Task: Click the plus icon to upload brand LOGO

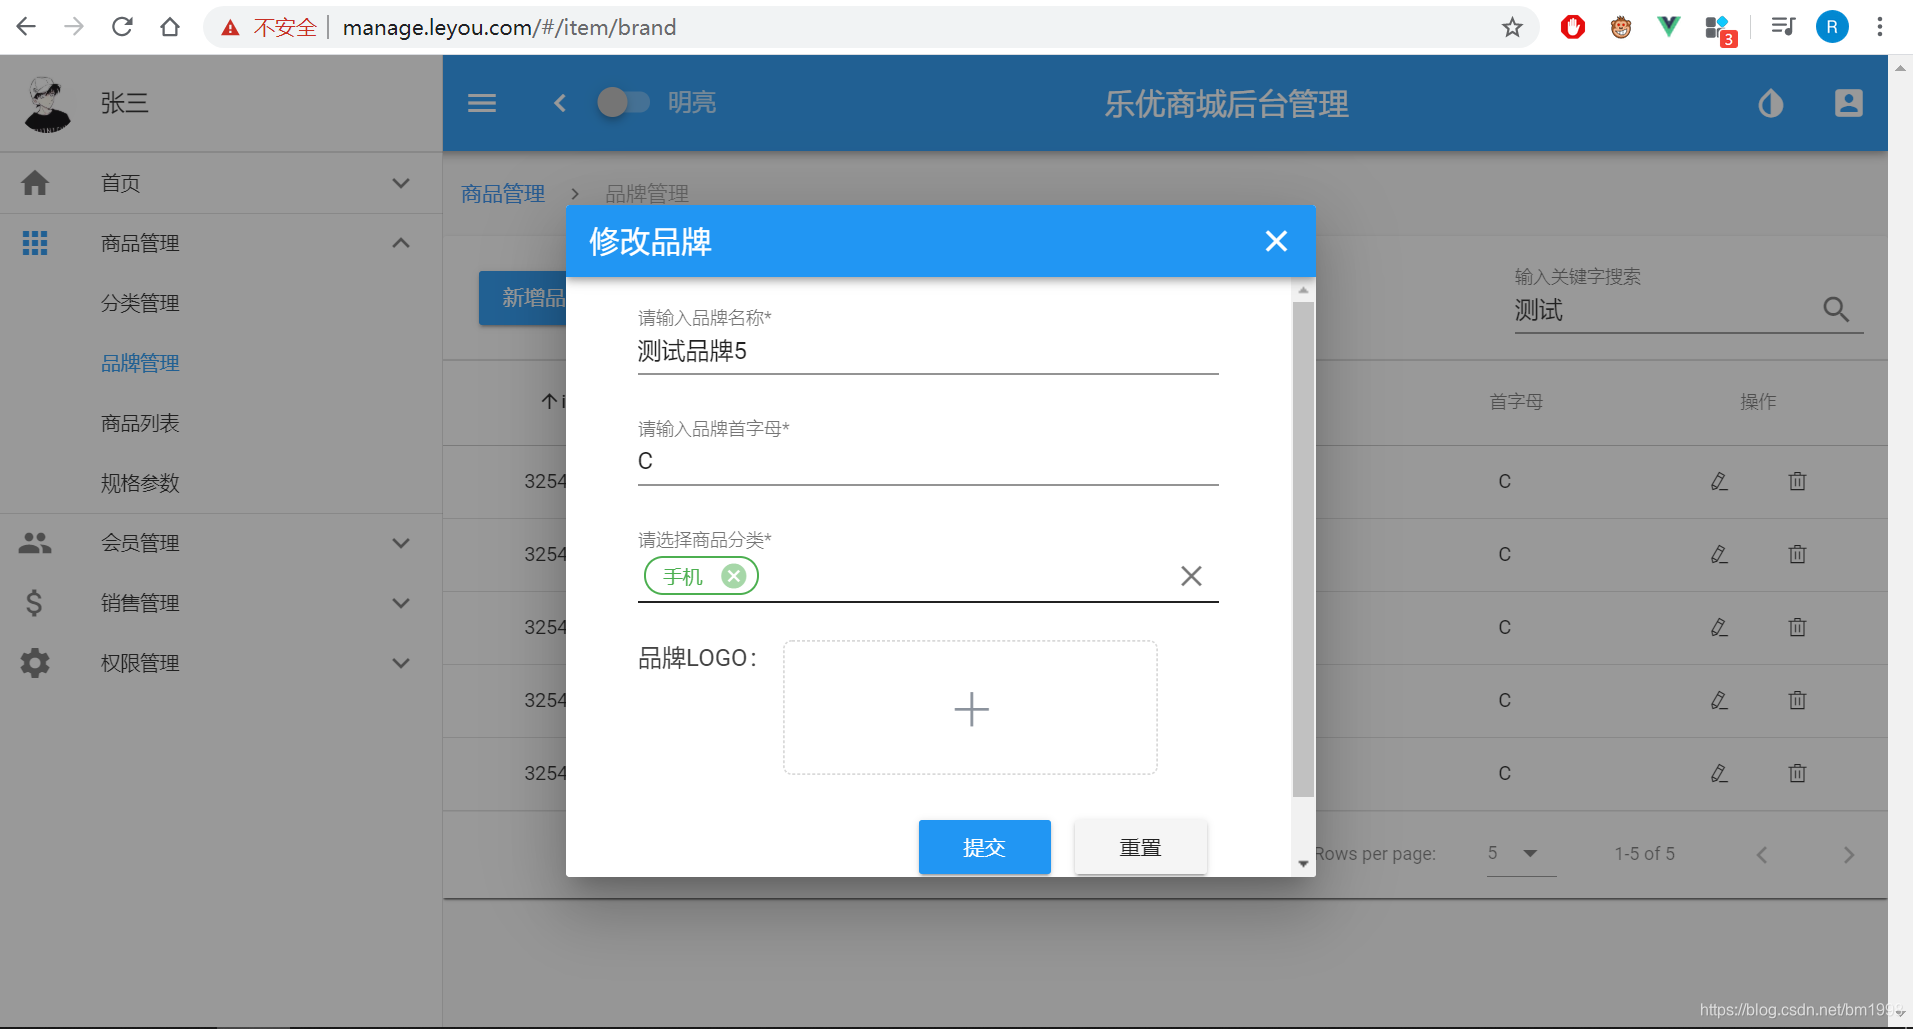Action: [969, 708]
